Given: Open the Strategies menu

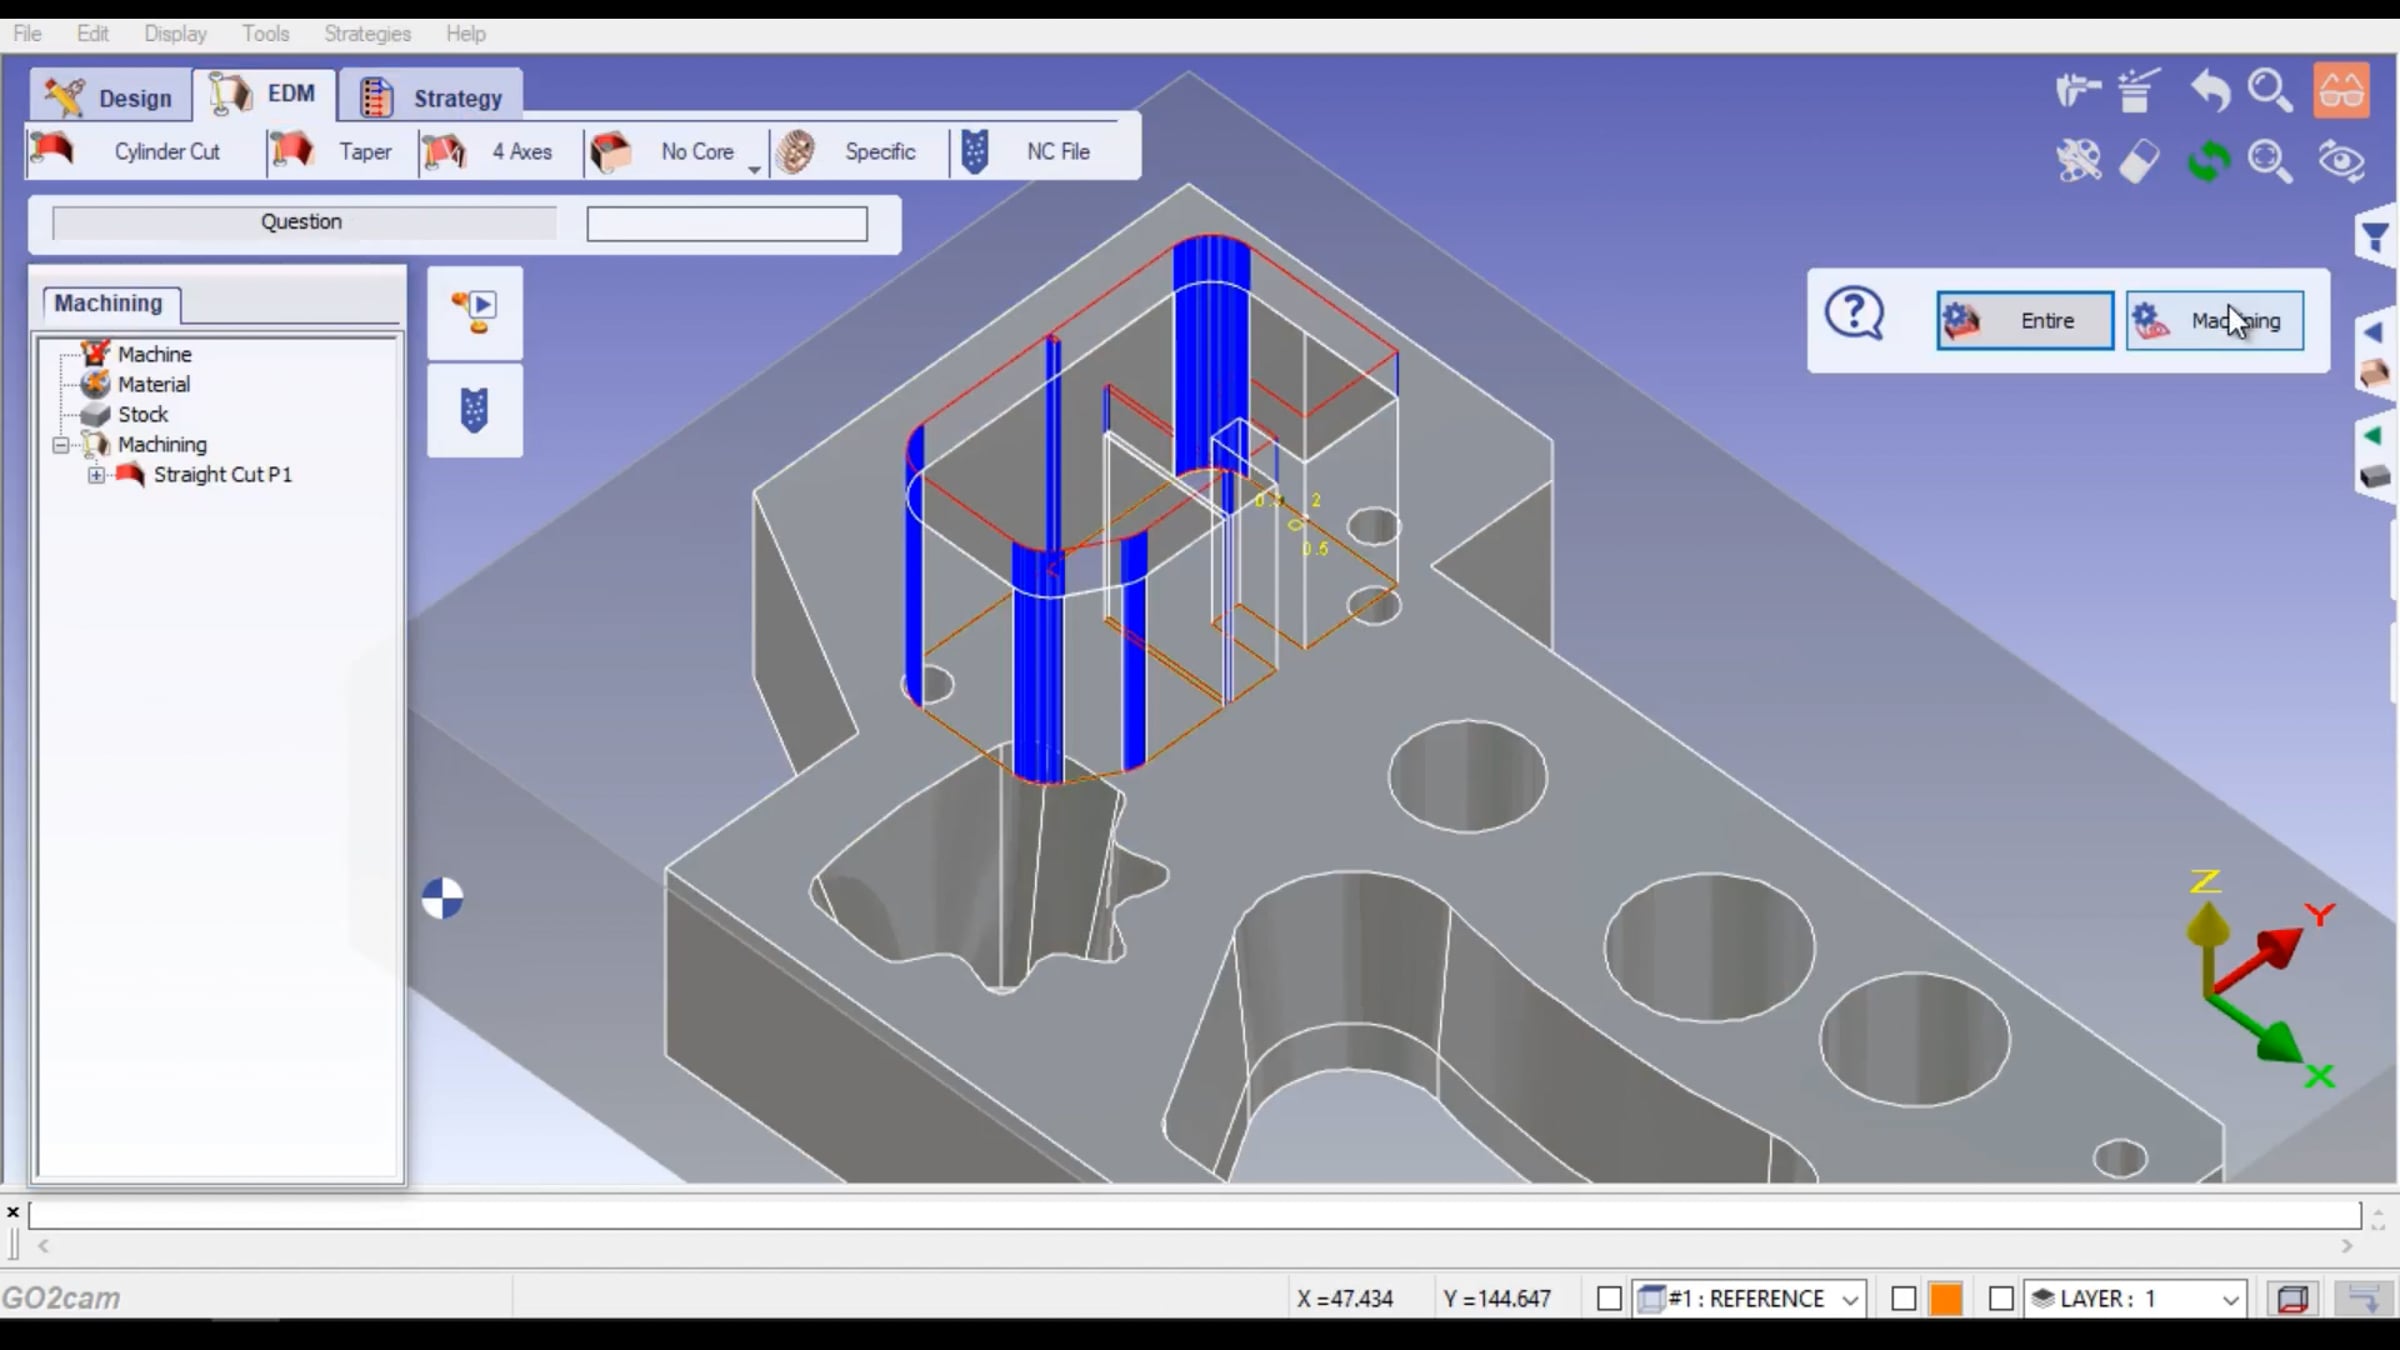Looking at the screenshot, I should coord(367,33).
